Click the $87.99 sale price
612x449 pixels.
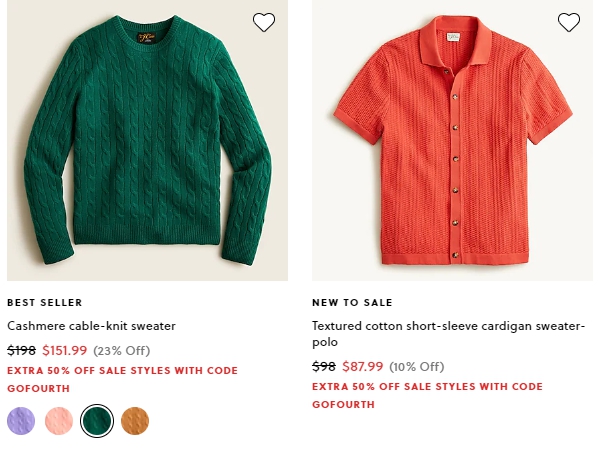point(363,366)
